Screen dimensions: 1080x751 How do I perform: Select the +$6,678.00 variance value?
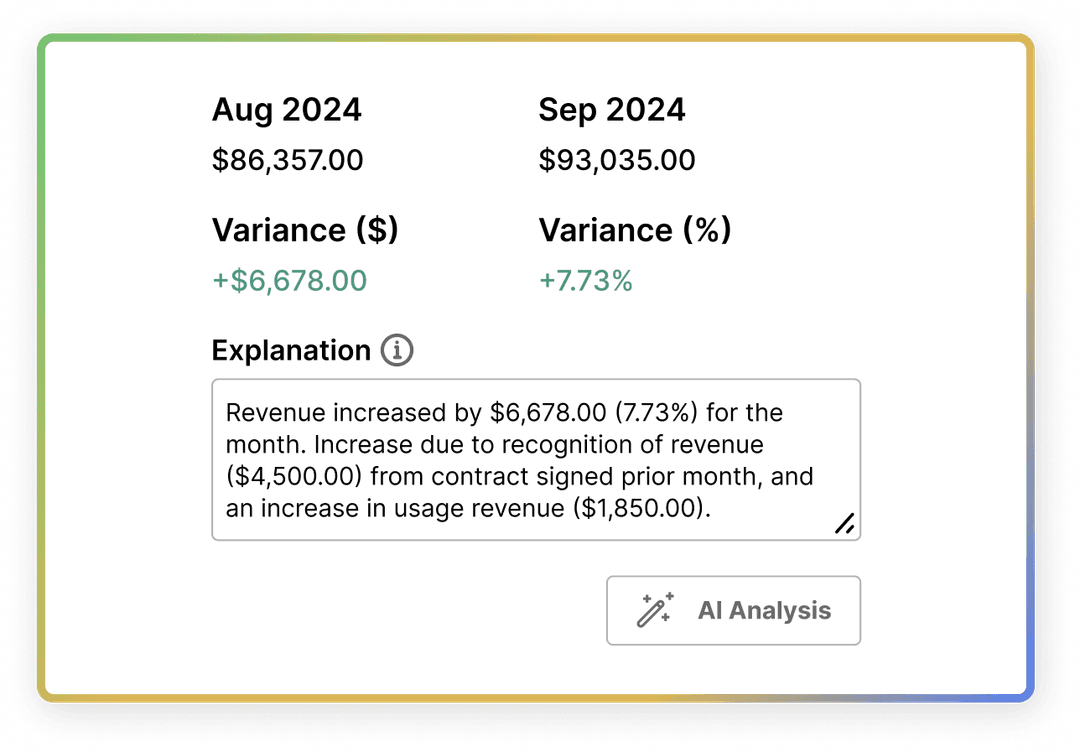[289, 281]
